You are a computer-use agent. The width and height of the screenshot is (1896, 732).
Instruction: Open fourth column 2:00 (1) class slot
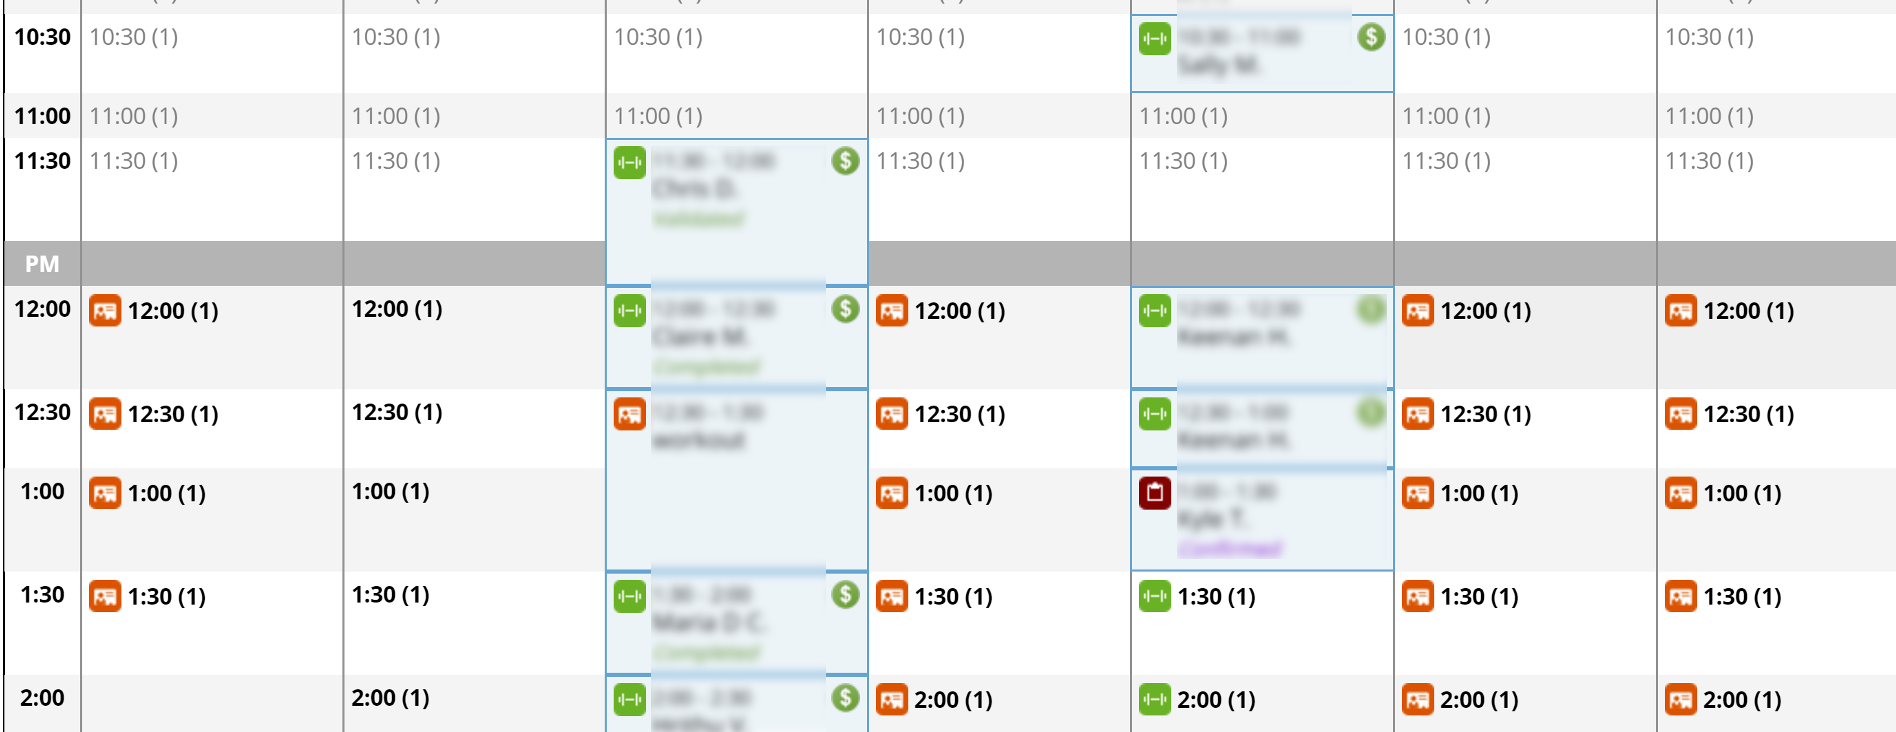pyautogui.click(x=953, y=700)
